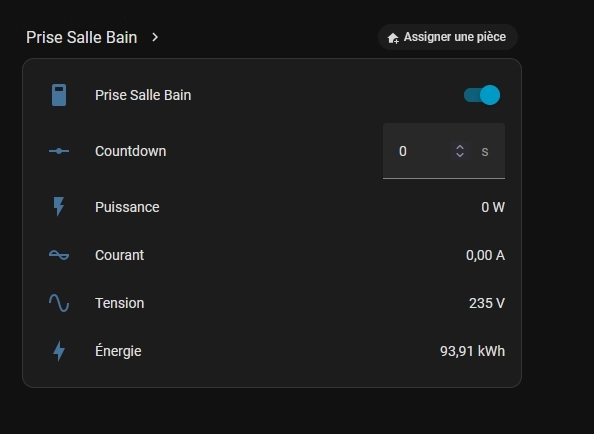Show details of the 235 V reading
Viewport: 594px width, 434px height.
tap(487, 303)
